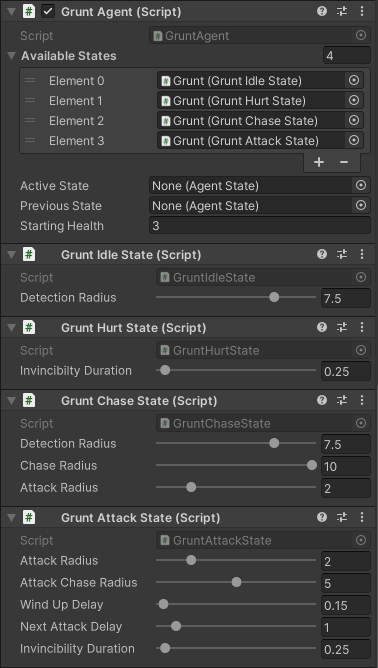The width and height of the screenshot is (378, 668).
Task: Click the Chase Radius slider handle
Action: click(x=312, y=465)
